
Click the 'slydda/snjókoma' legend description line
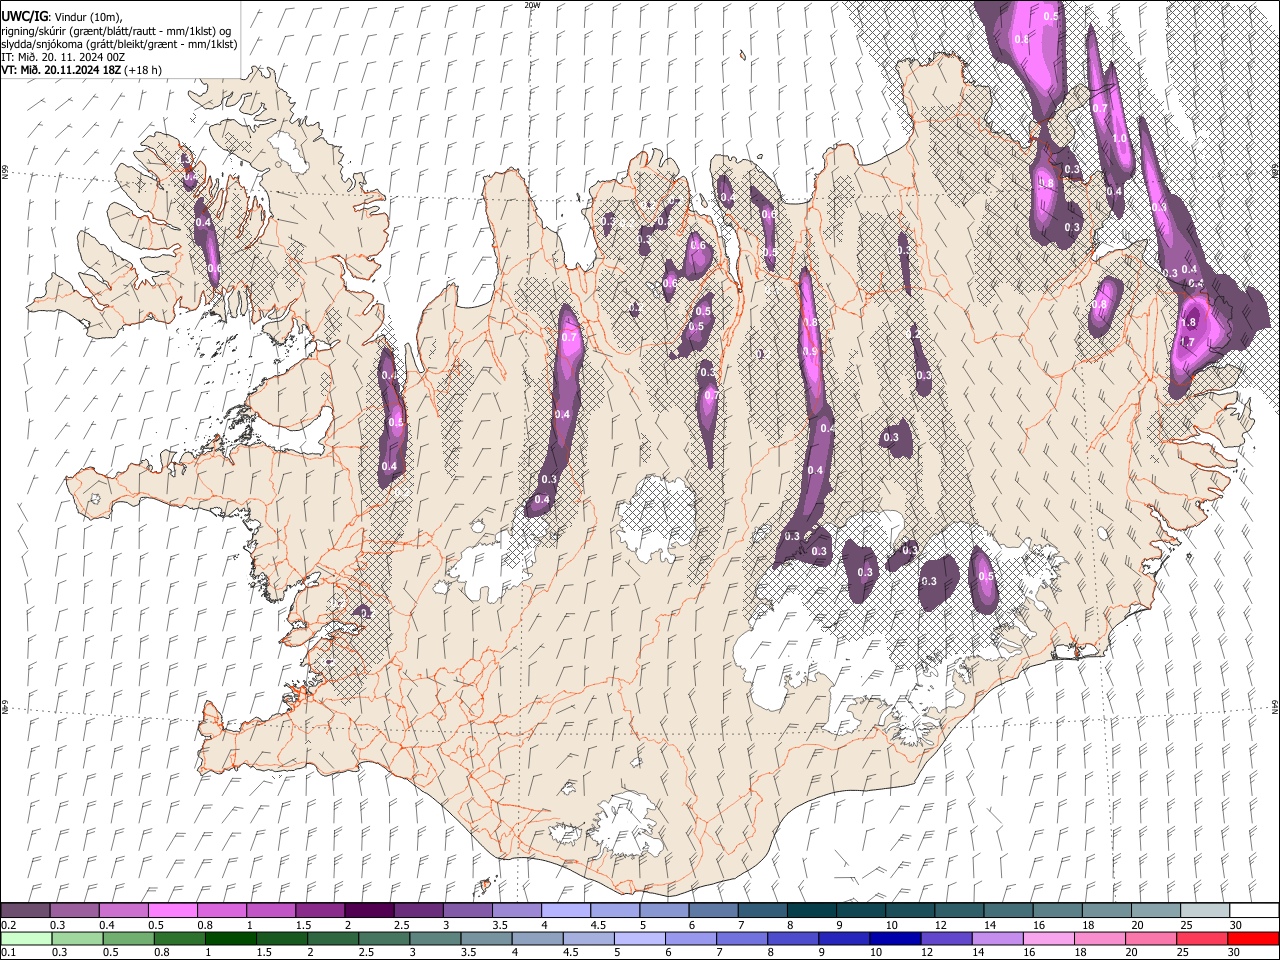pos(119,44)
